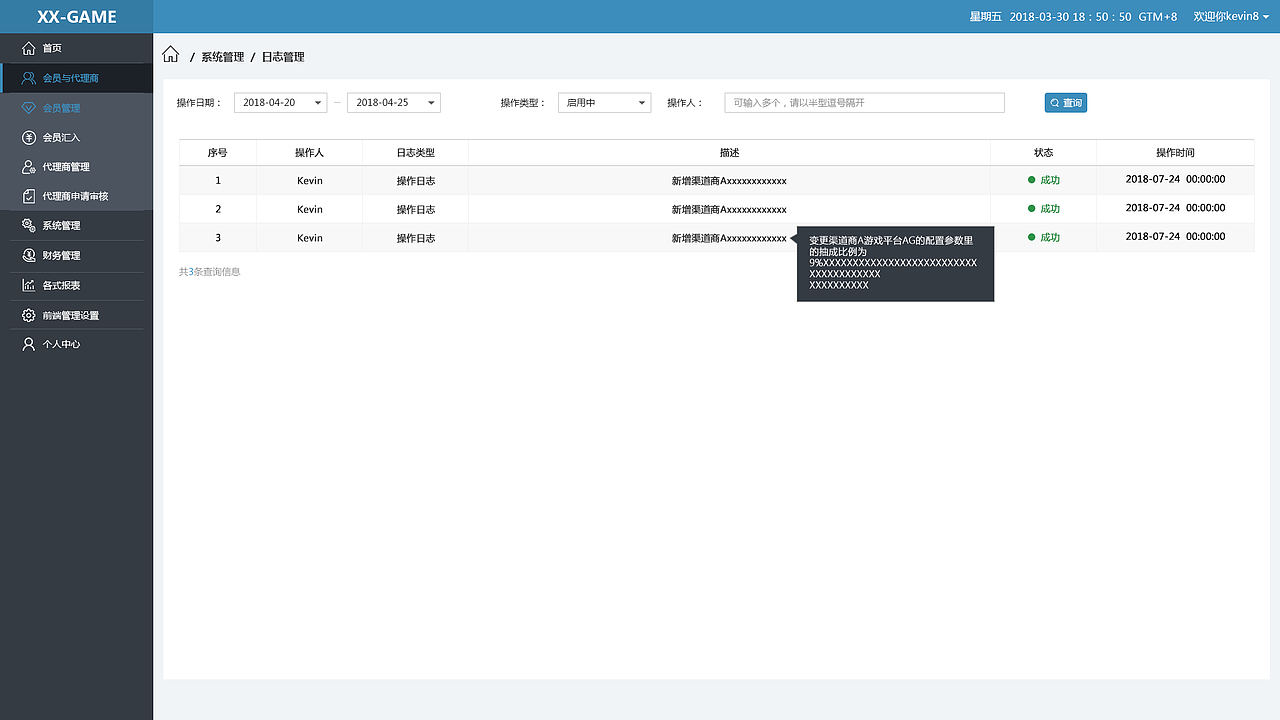The height and width of the screenshot is (720, 1280).
Task: Click the 操作人 column header
Action: tap(310, 153)
